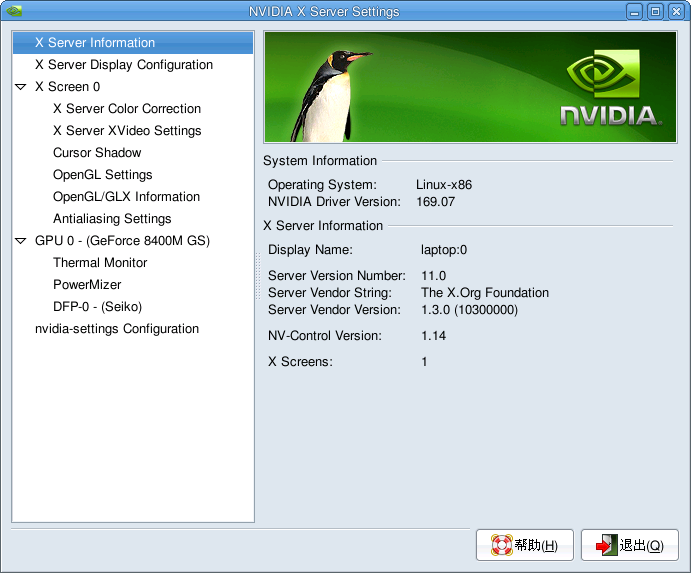Click the 退出(Q) quit button
691x573 pixels.
click(629, 545)
